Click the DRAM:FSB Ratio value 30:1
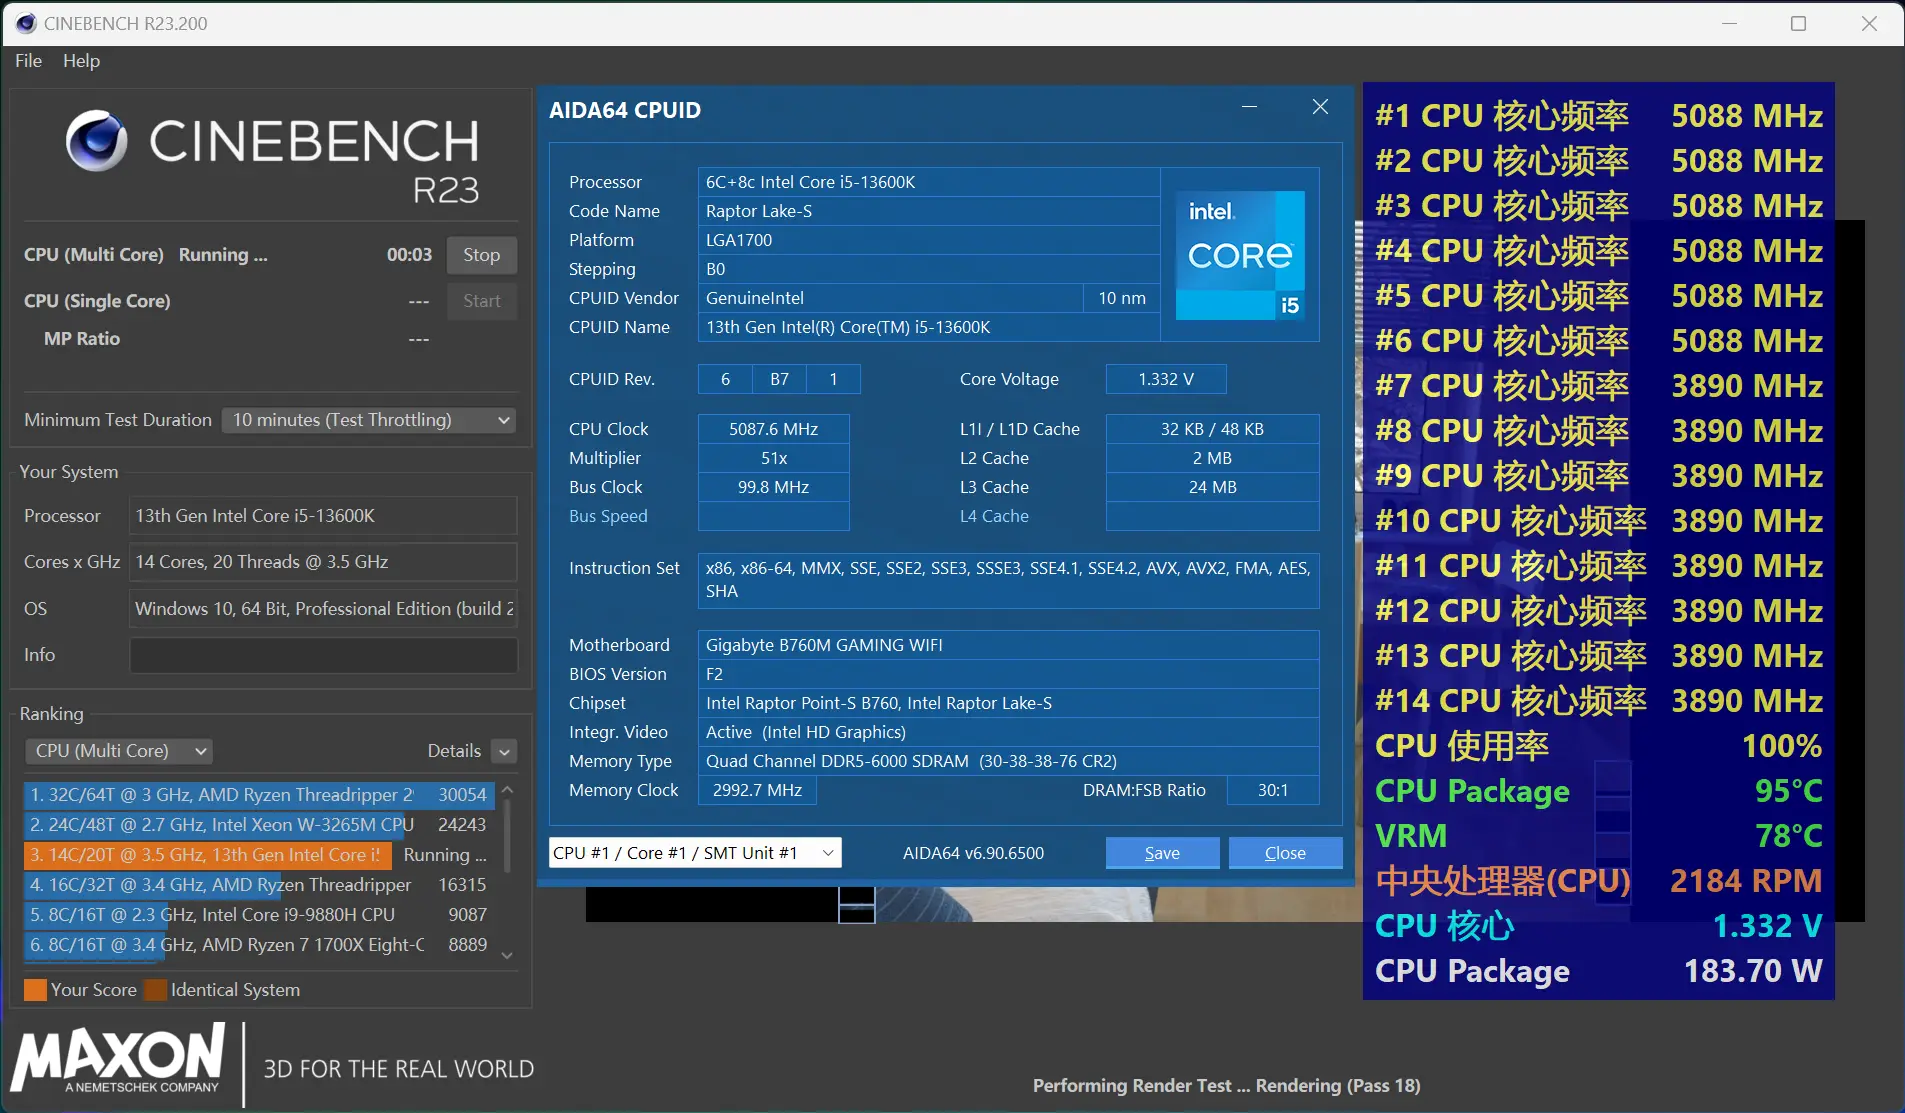This screenshot has height=1113, width=1905. [x=1273, y=790]
